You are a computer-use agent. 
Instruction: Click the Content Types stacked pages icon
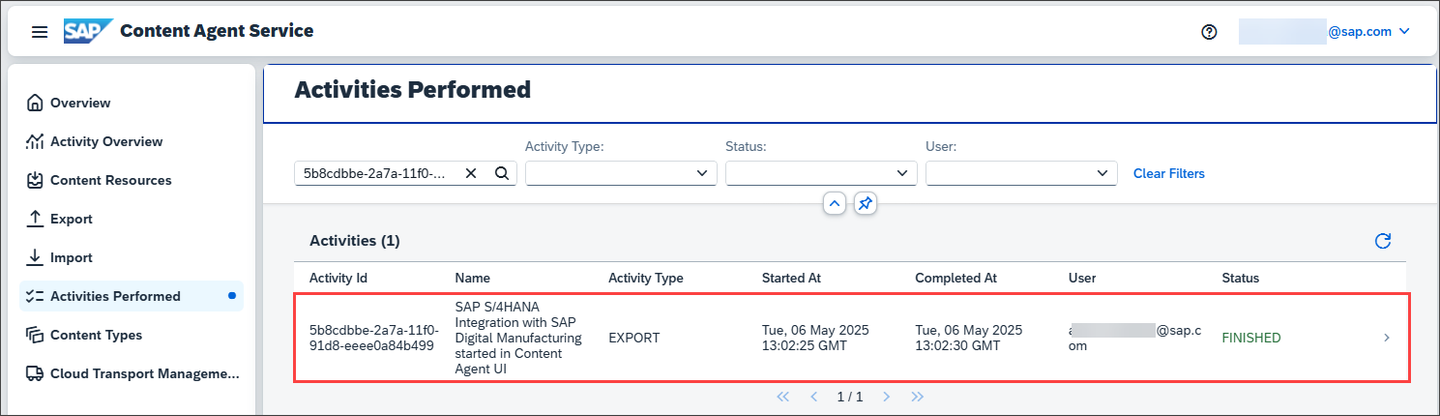point(35,335)
